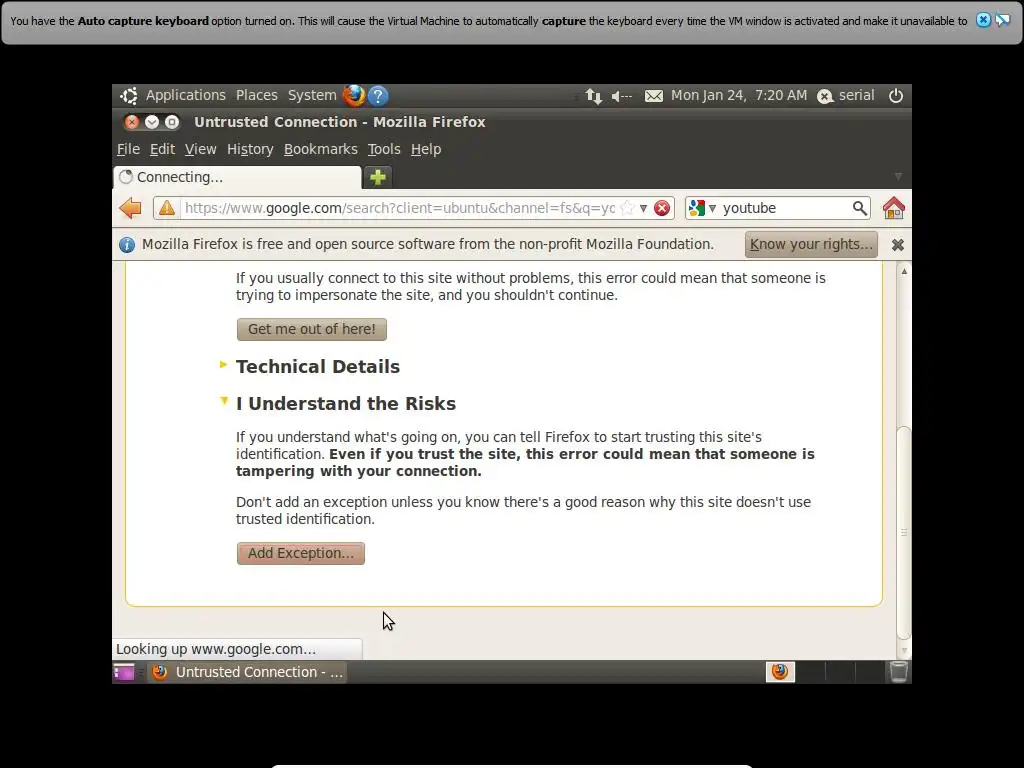Open the Edit menu
The image size is (1024, 768).
[162, 149]
